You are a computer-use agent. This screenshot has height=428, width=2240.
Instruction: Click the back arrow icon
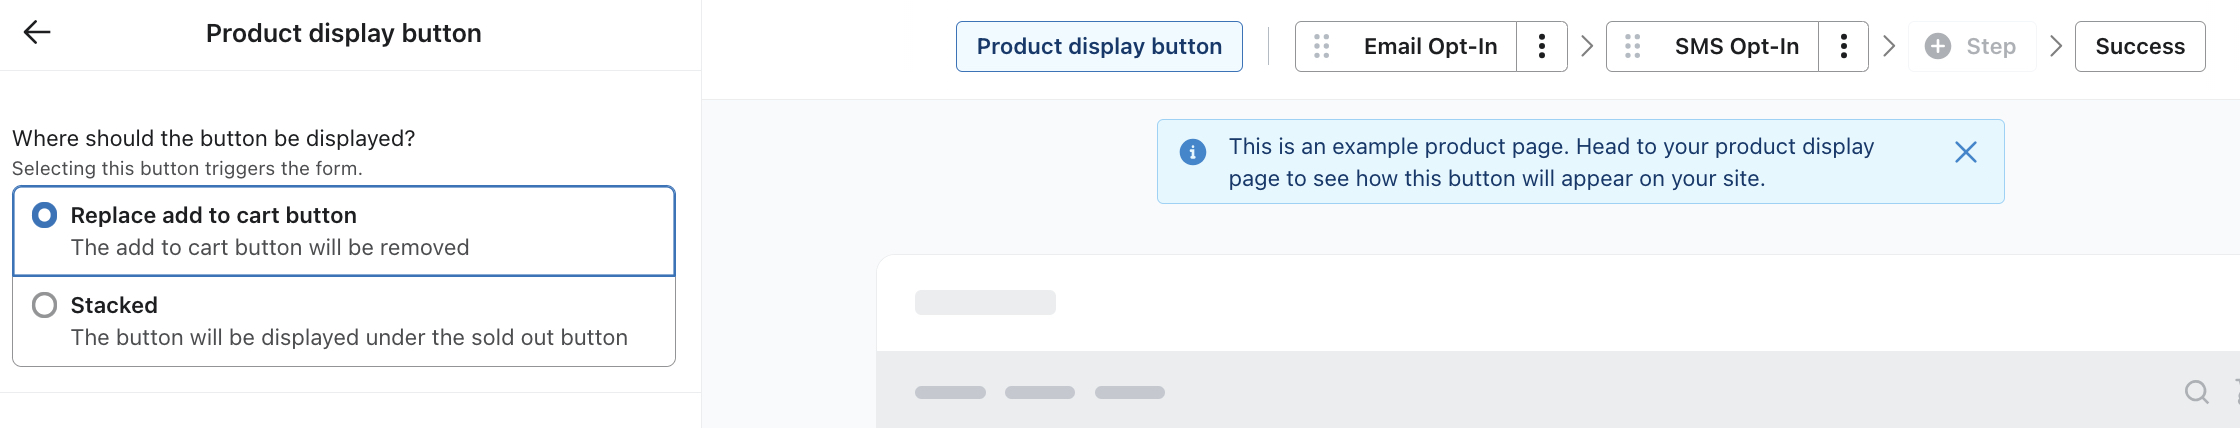pyautogui.click(x=37, y=33)
